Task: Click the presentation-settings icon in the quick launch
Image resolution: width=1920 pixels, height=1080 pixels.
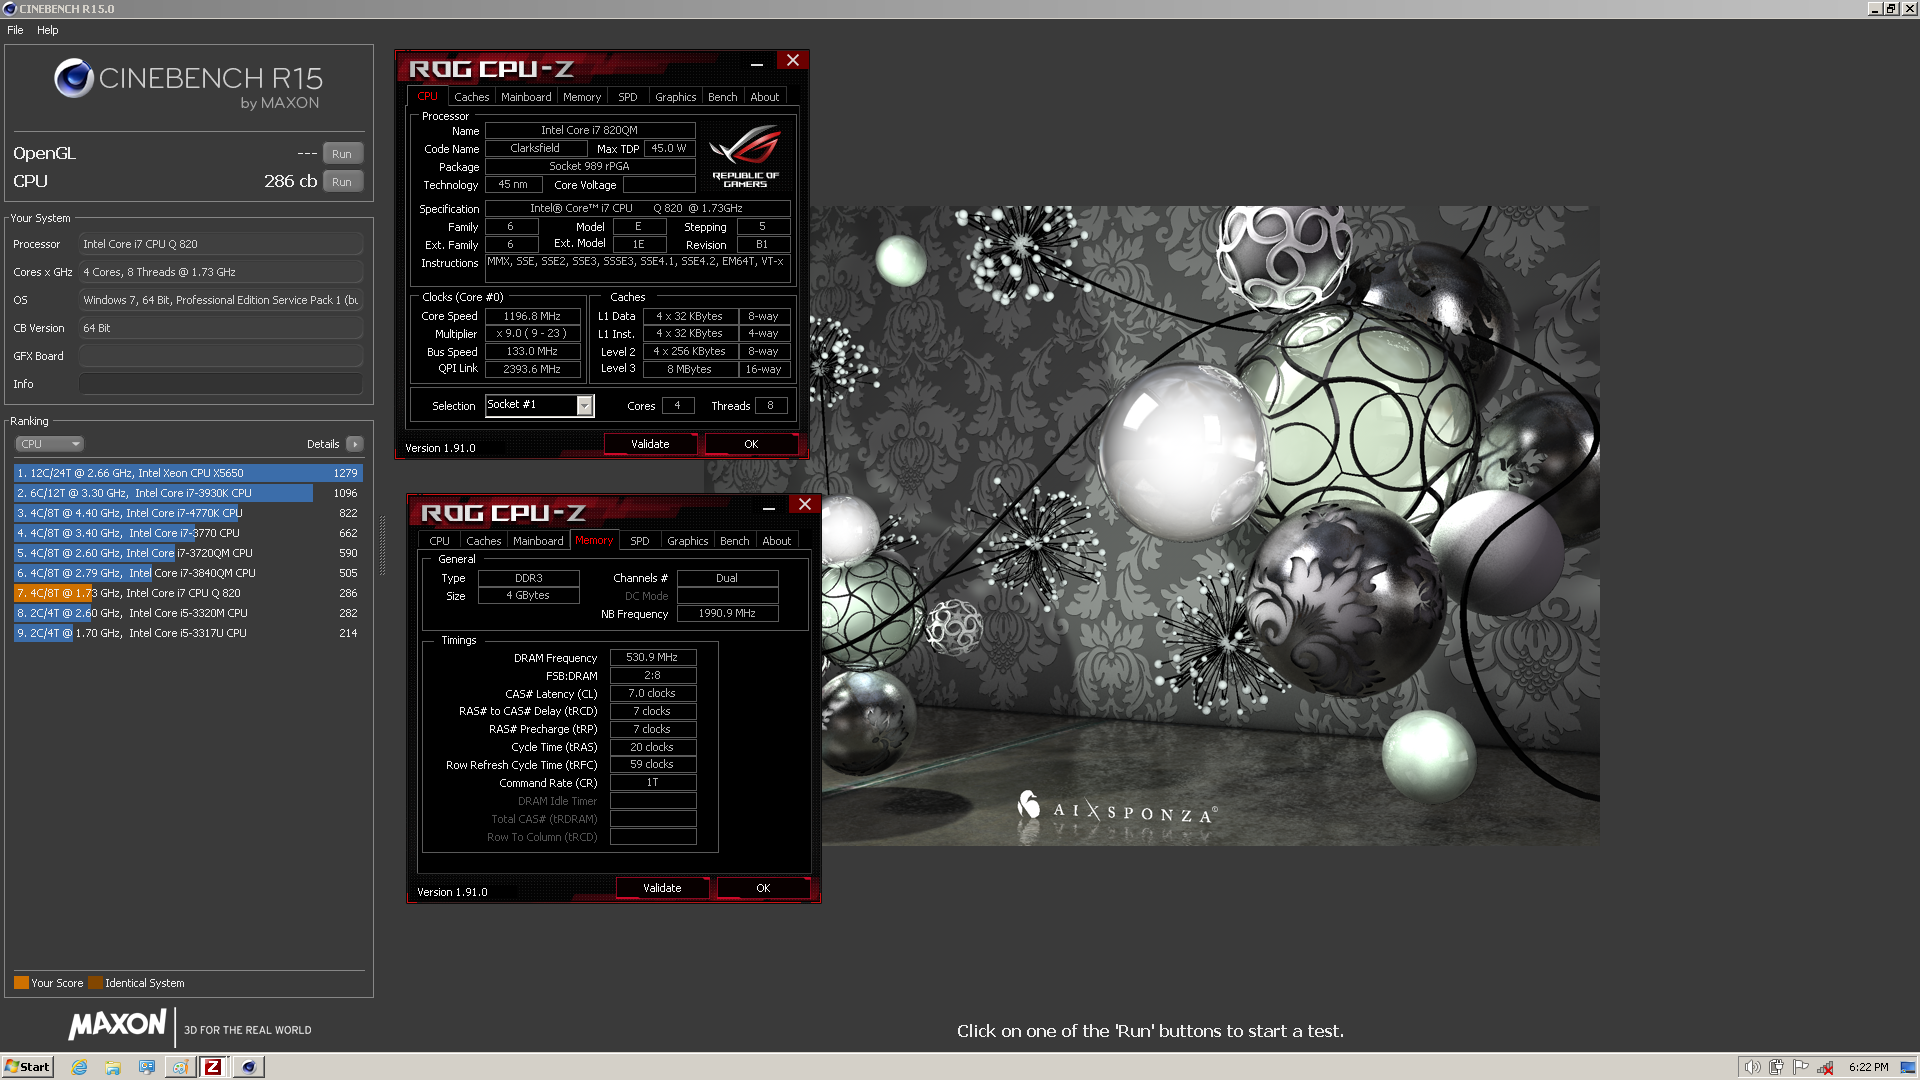Action: 147,1067
